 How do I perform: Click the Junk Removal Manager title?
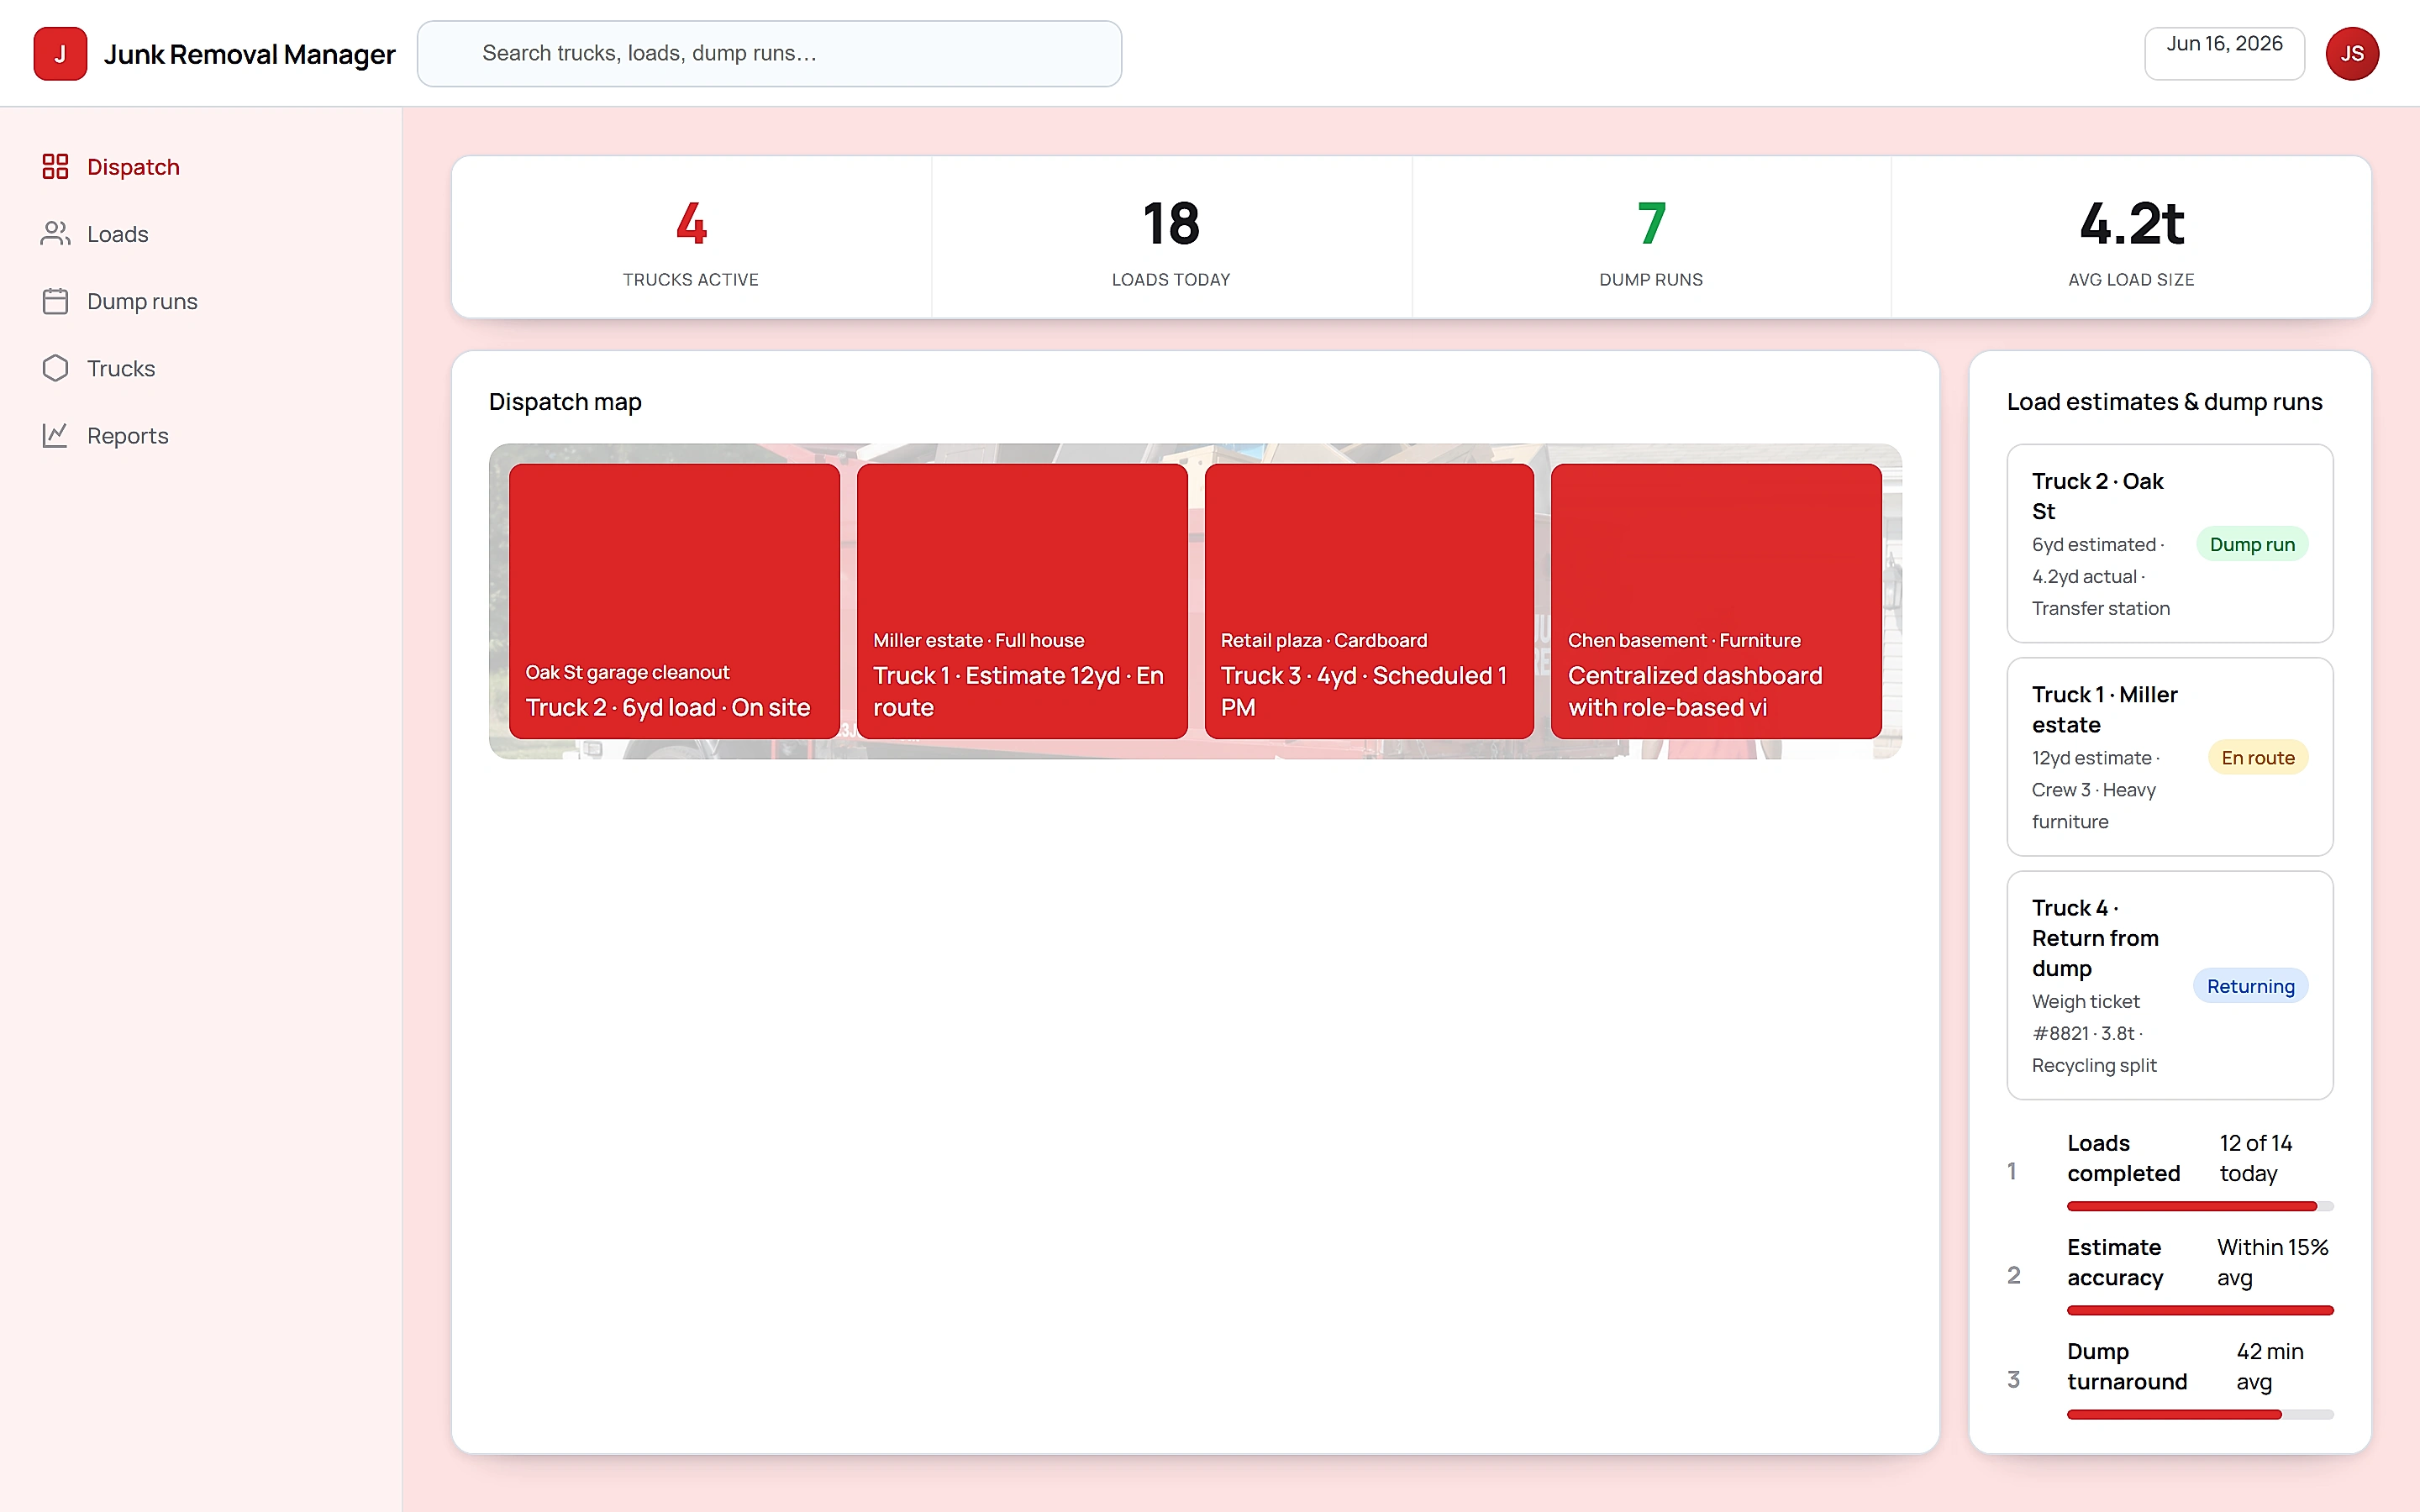250,54
